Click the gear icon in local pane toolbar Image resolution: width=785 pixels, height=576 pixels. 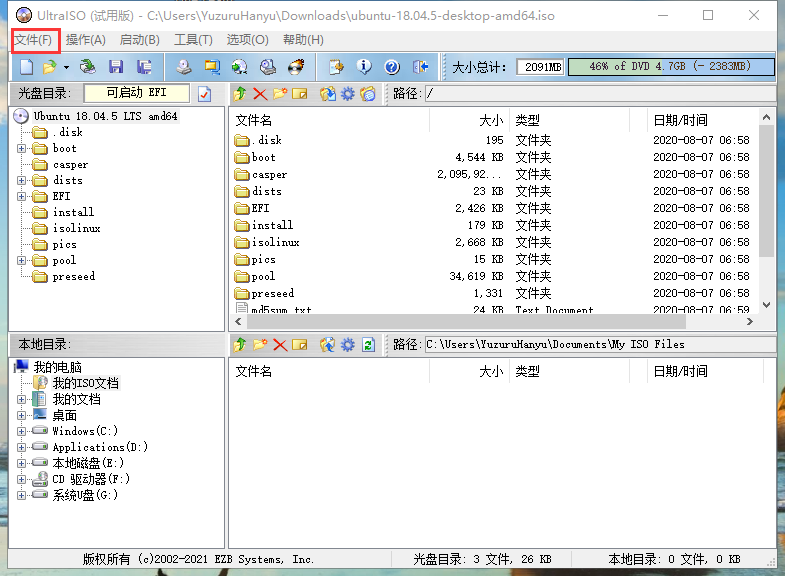point(348,344)
